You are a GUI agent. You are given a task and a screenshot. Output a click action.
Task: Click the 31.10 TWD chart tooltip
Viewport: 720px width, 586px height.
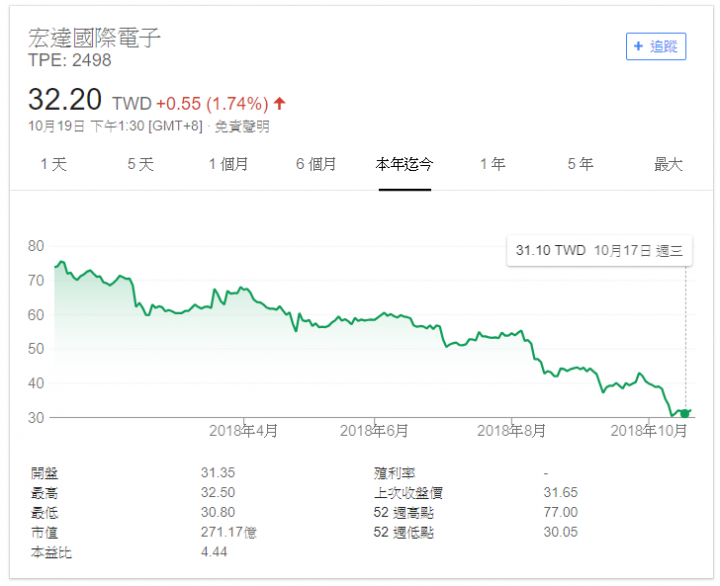(599, 251)
